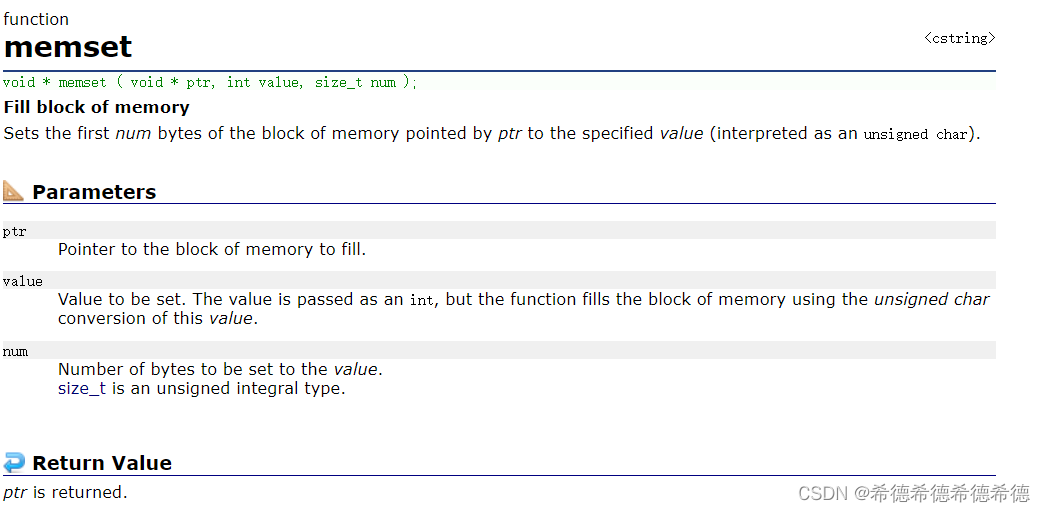Click the "Number of bytes to be set" line
Screen dimensions: 1045x512
tap(221, 369)
